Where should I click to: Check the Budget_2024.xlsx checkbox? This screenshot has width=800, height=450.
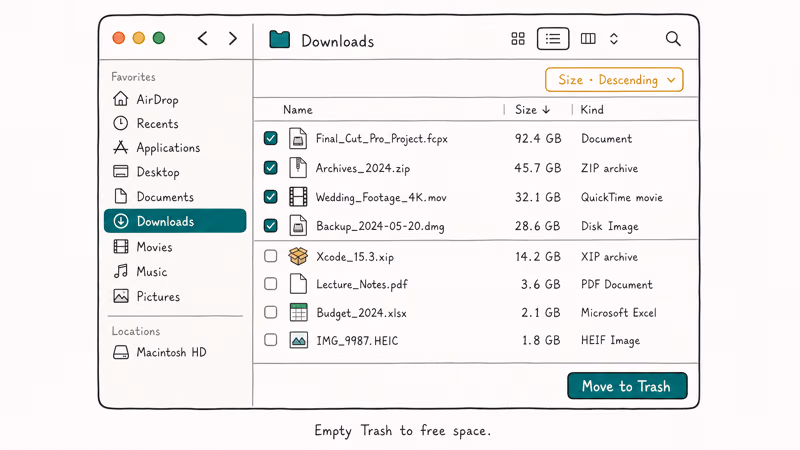click(271, 312)
